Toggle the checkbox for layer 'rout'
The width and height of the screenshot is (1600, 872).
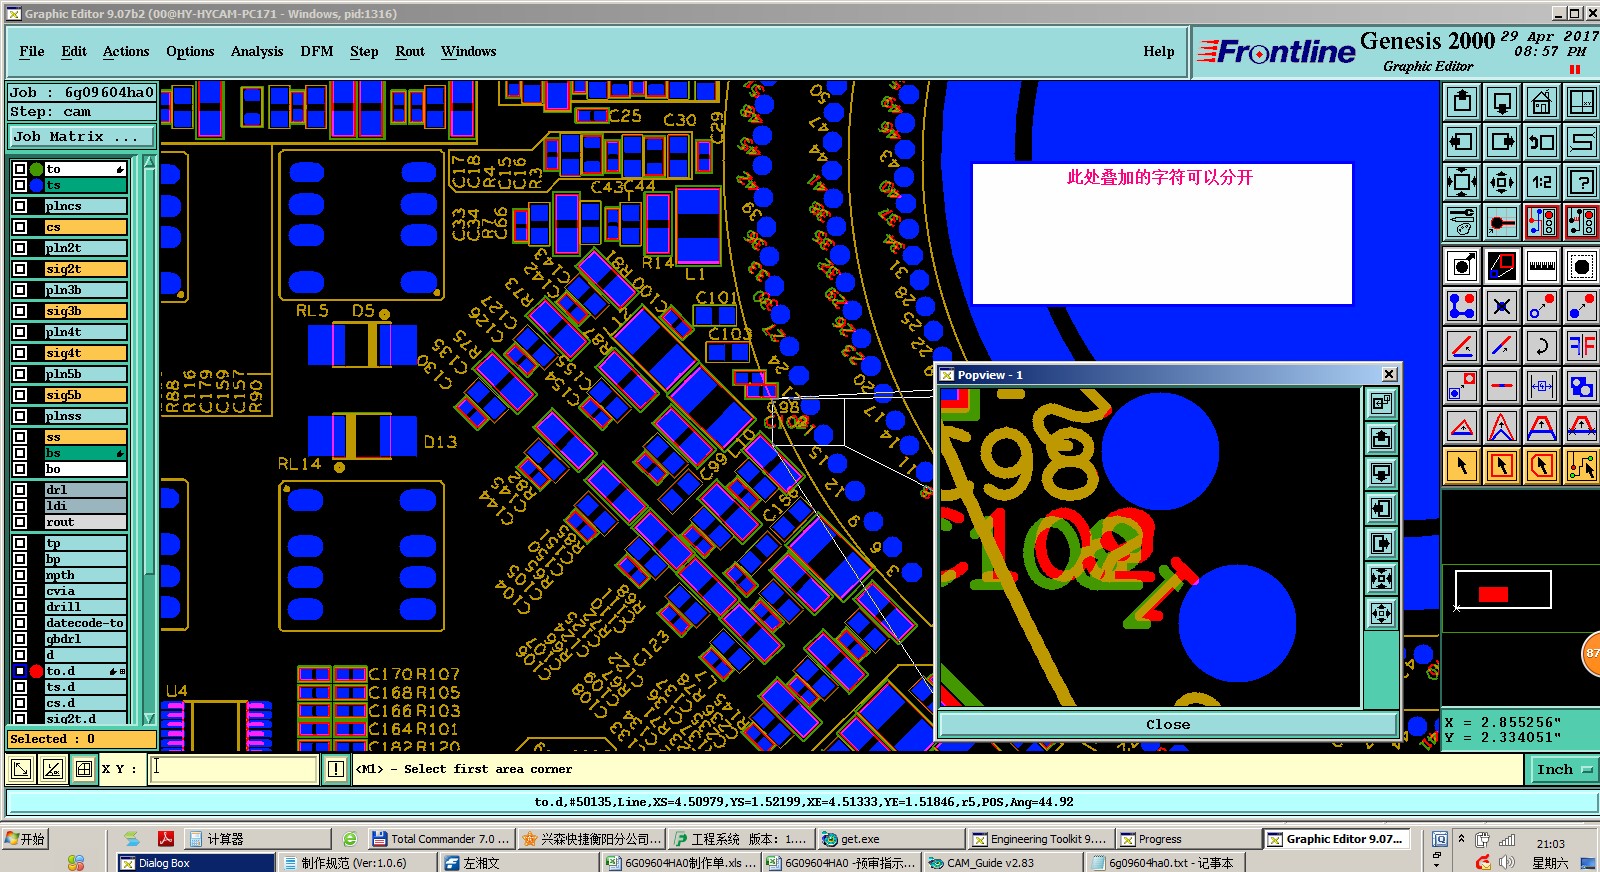click(x=20, y=522)
